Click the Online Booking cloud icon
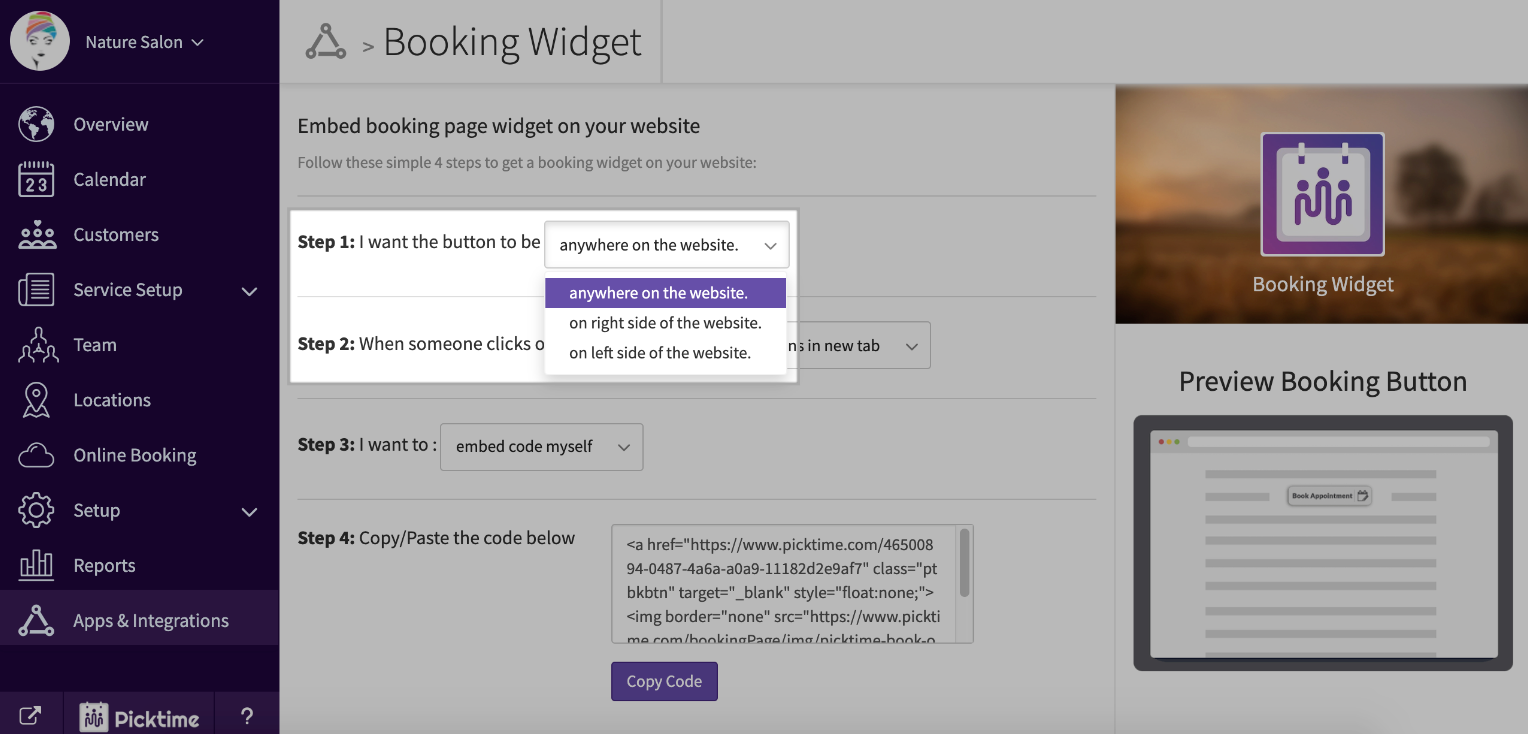This screenshot has height=734, width=1528. 36,456
